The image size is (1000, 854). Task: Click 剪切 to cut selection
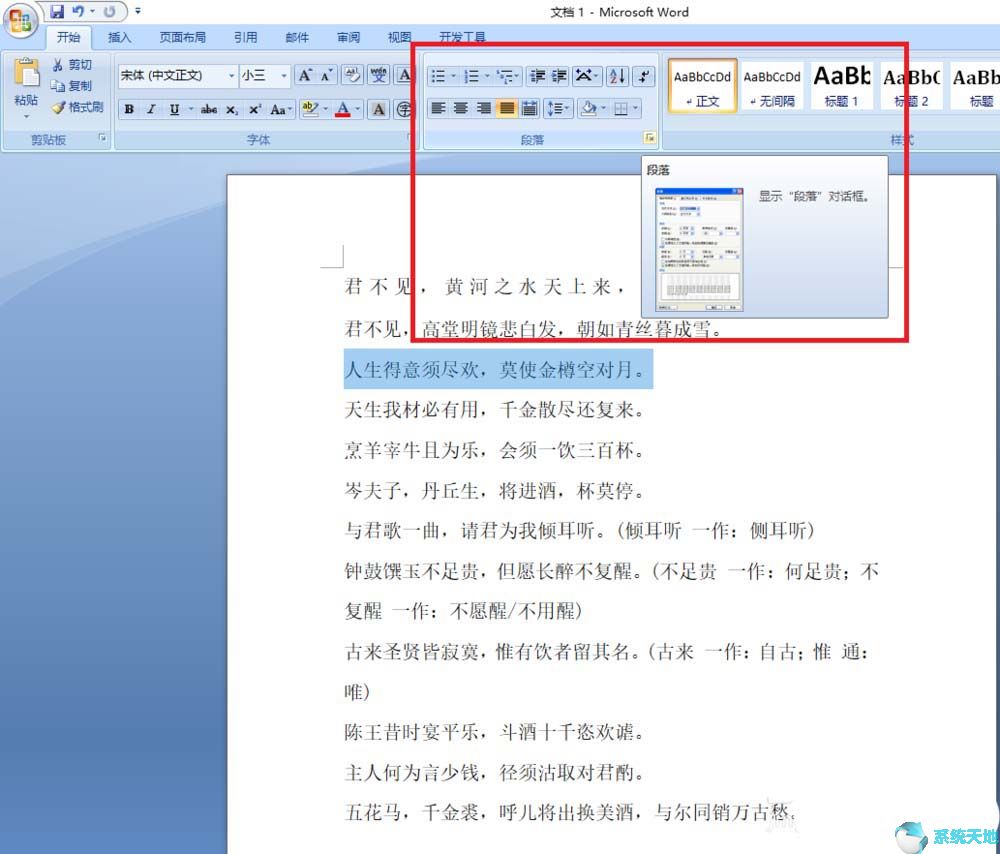pos(71,64)
